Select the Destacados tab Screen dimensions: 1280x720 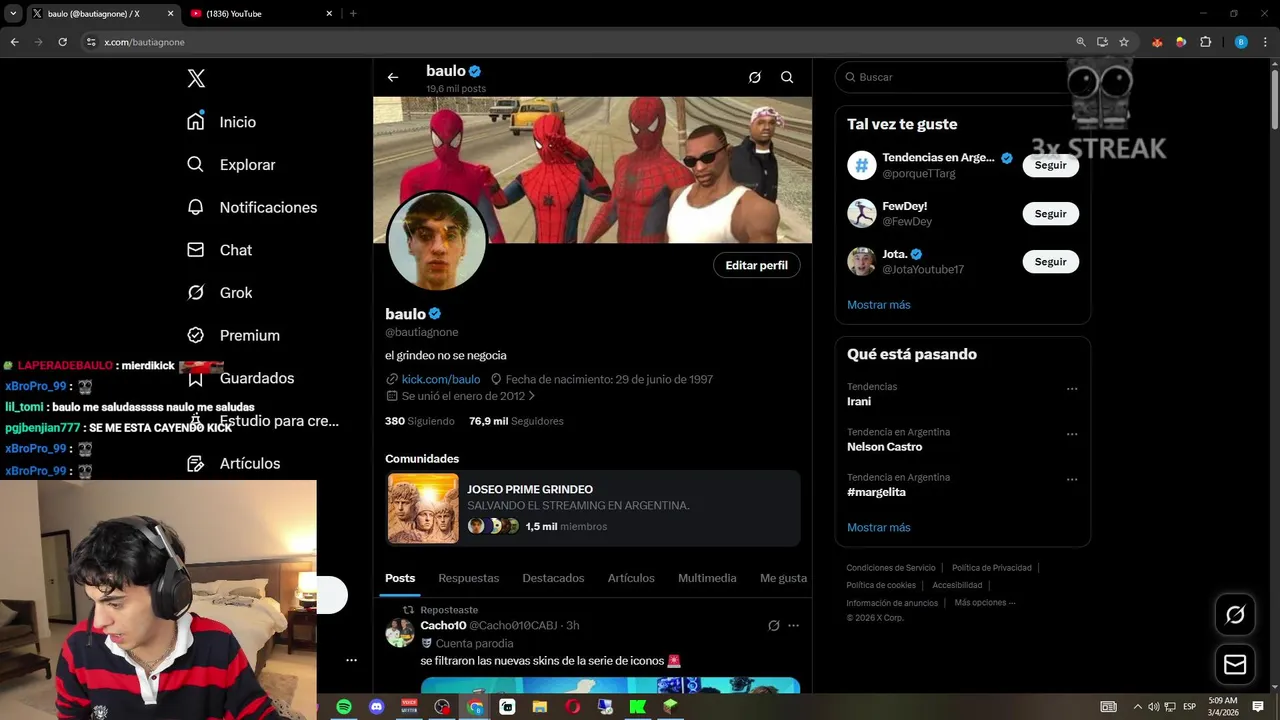point(553,578)
